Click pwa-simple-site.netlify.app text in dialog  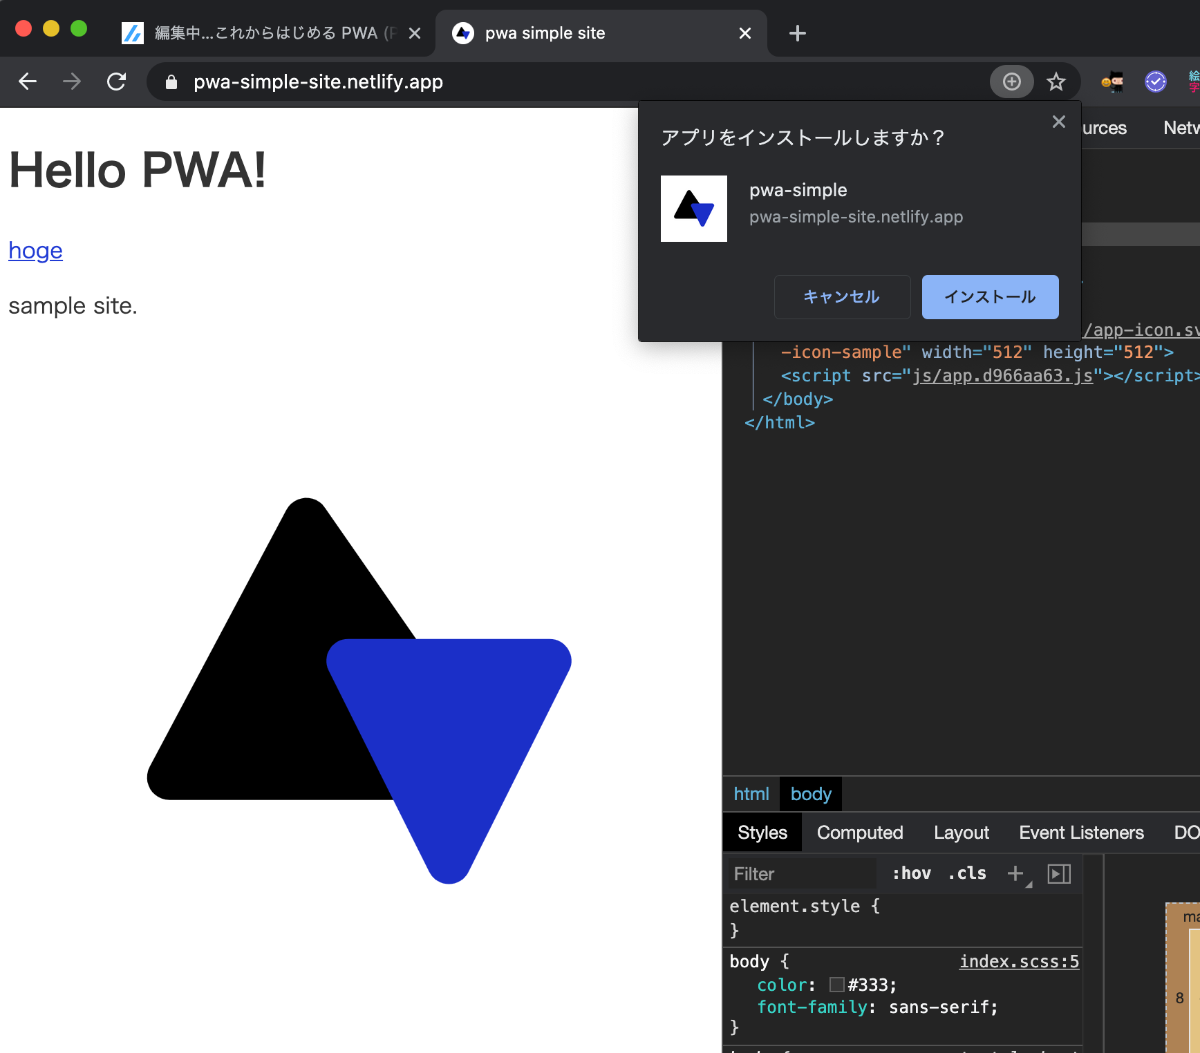click(x=856, y=217)
